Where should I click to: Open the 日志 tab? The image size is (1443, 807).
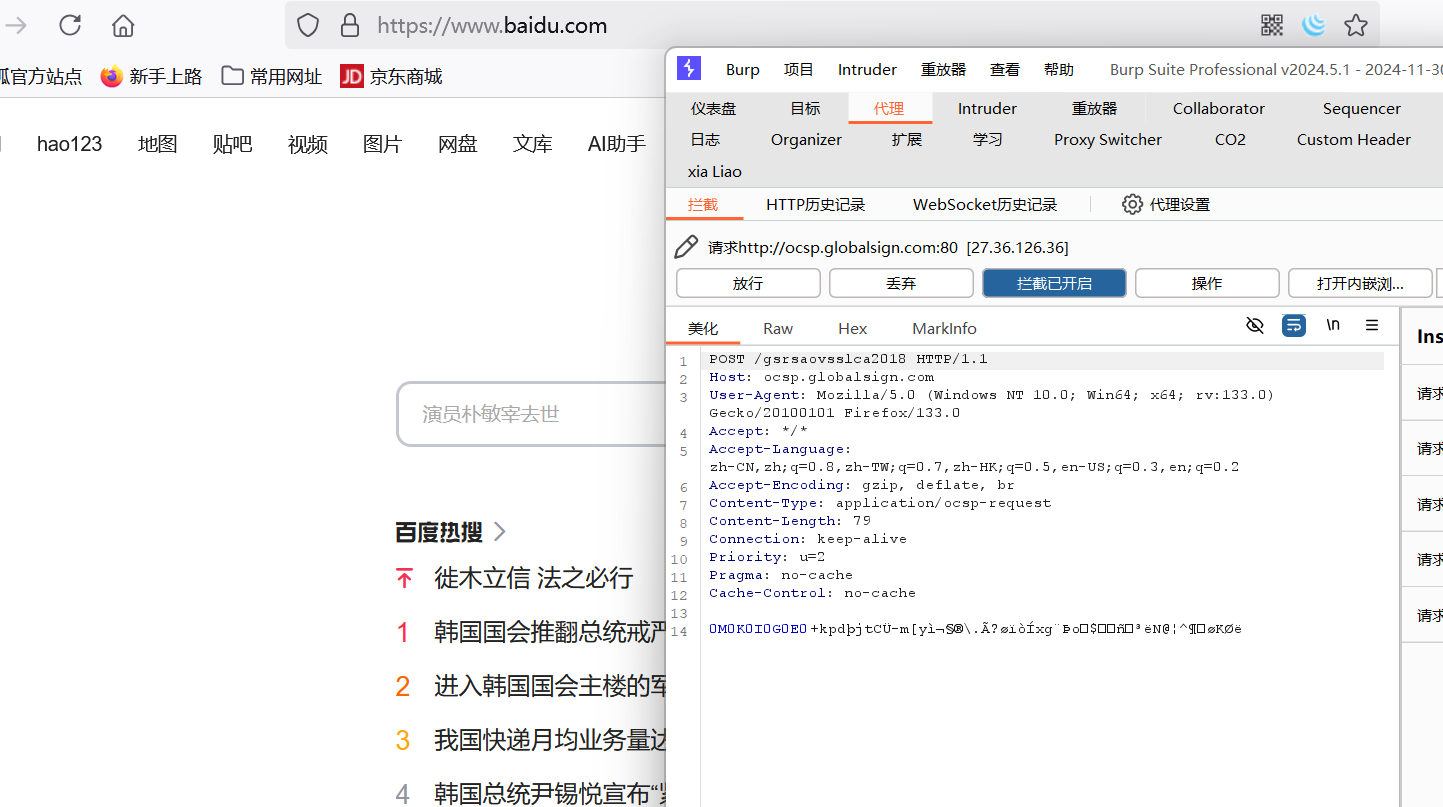pyautogui.click(x=705, y=139)
